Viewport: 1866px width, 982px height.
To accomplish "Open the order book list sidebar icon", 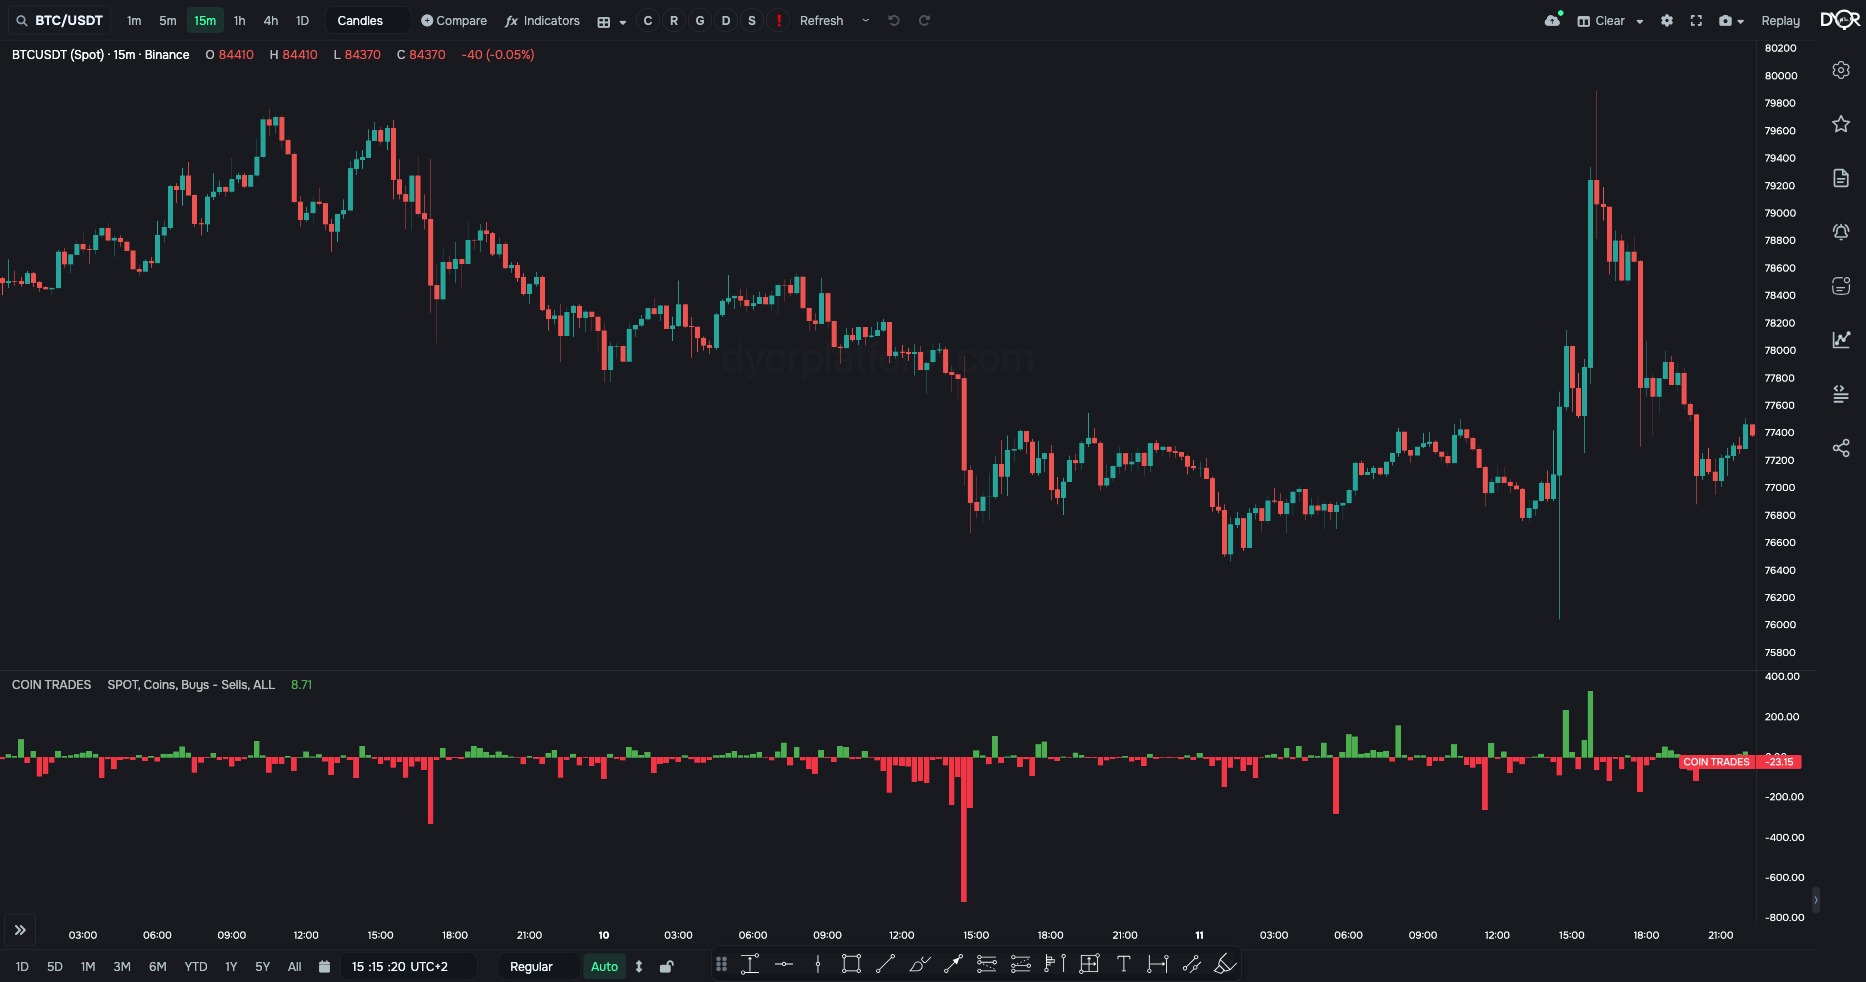I will (1841, 394).
